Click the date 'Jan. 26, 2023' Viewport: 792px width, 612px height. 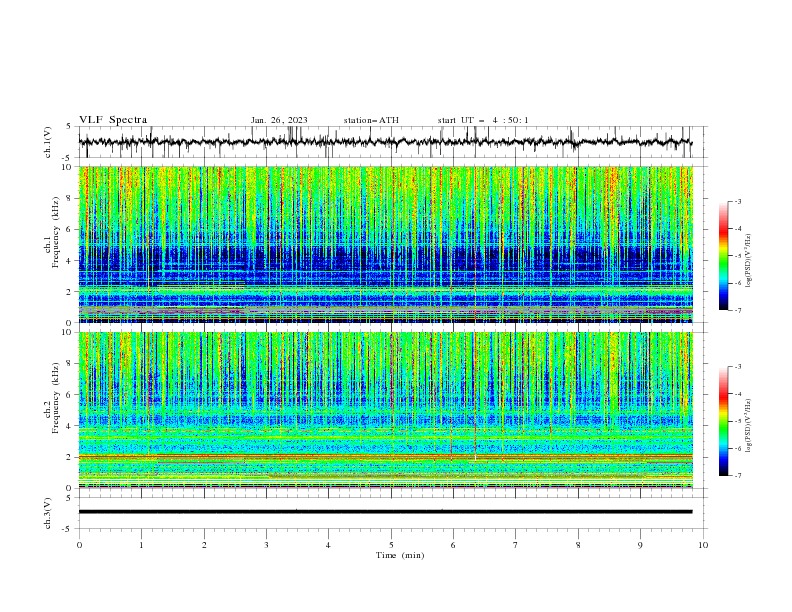coord(279,120)
